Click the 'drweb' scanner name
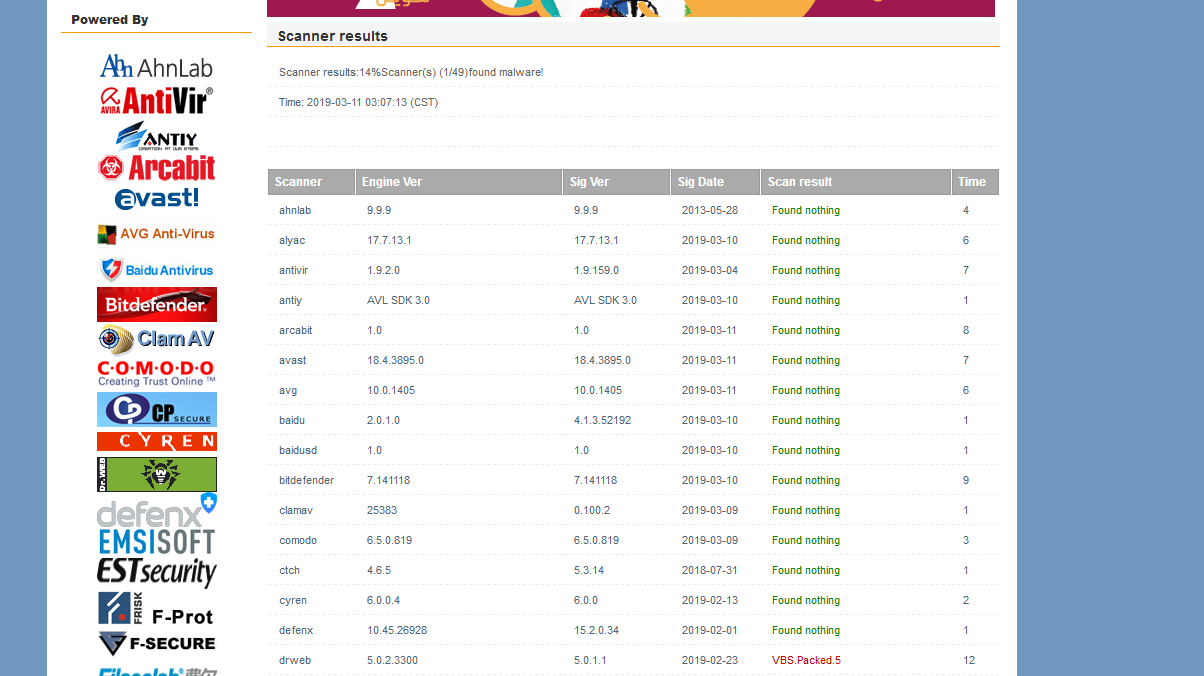The height and width of the screenshot is (676, 1204). click(x=293, y=660)
